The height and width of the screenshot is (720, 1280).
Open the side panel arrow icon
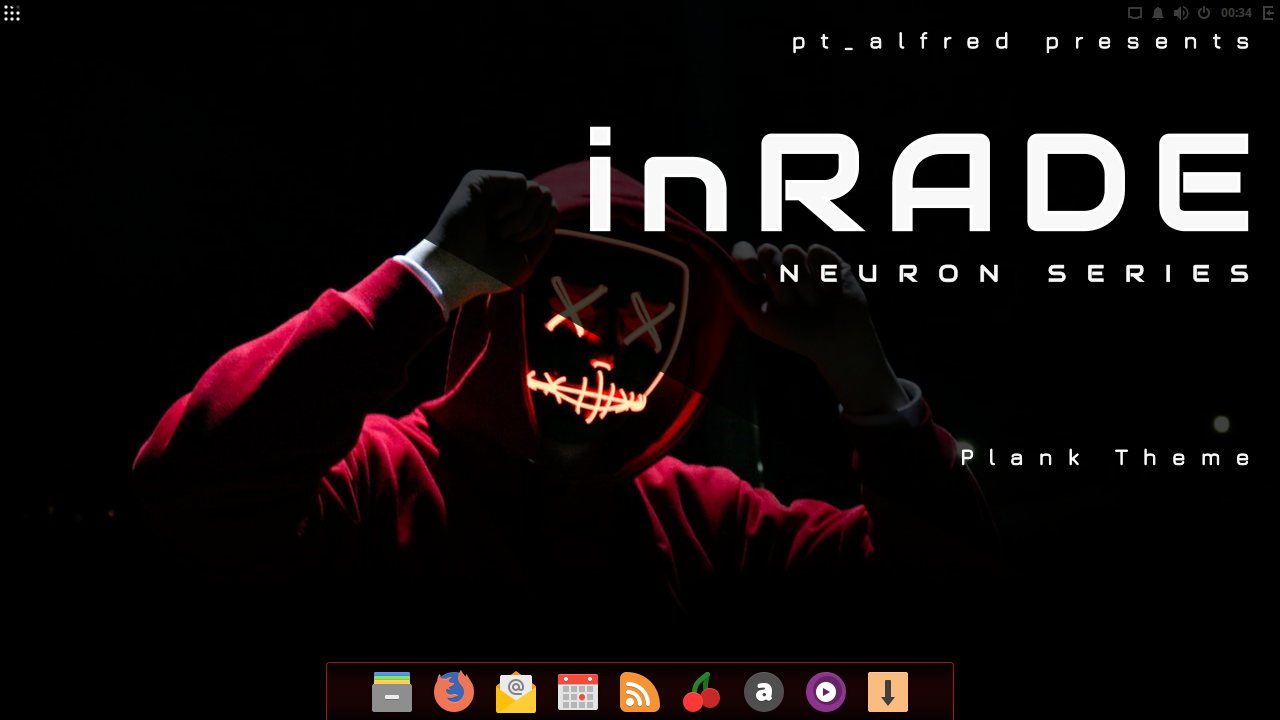pos(1269,13)
